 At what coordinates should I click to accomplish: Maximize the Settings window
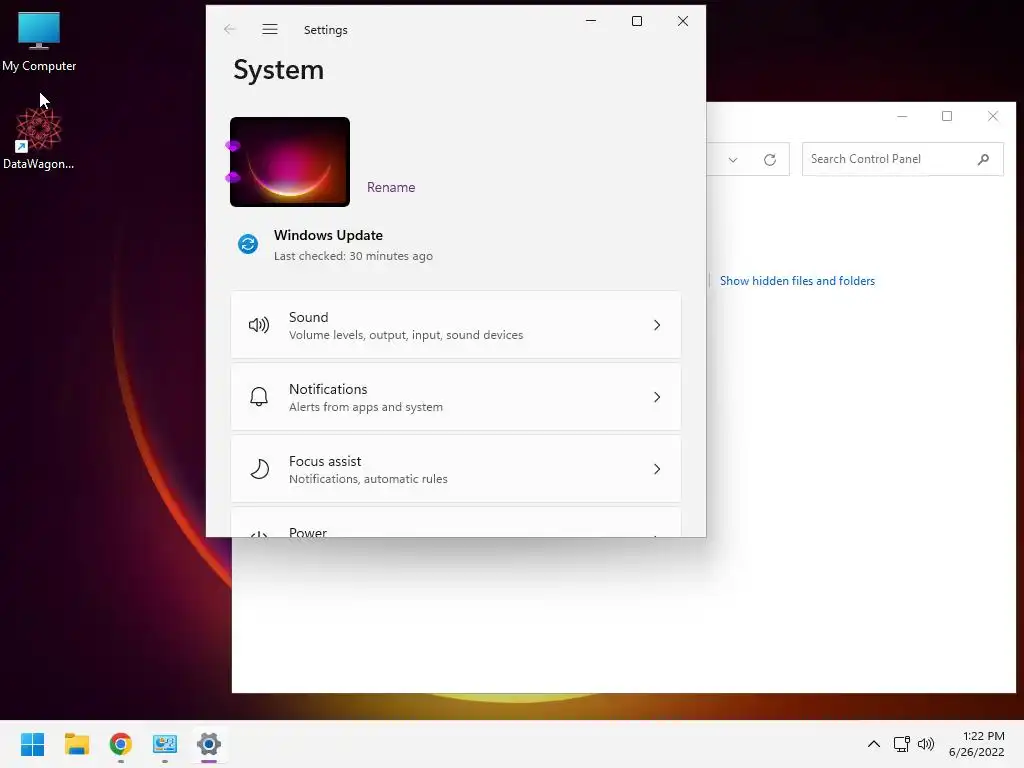(637, 21)
